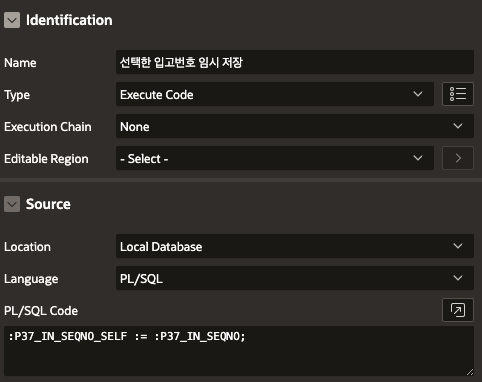Click the Editable Region go-to arrow button

point(458,158)
